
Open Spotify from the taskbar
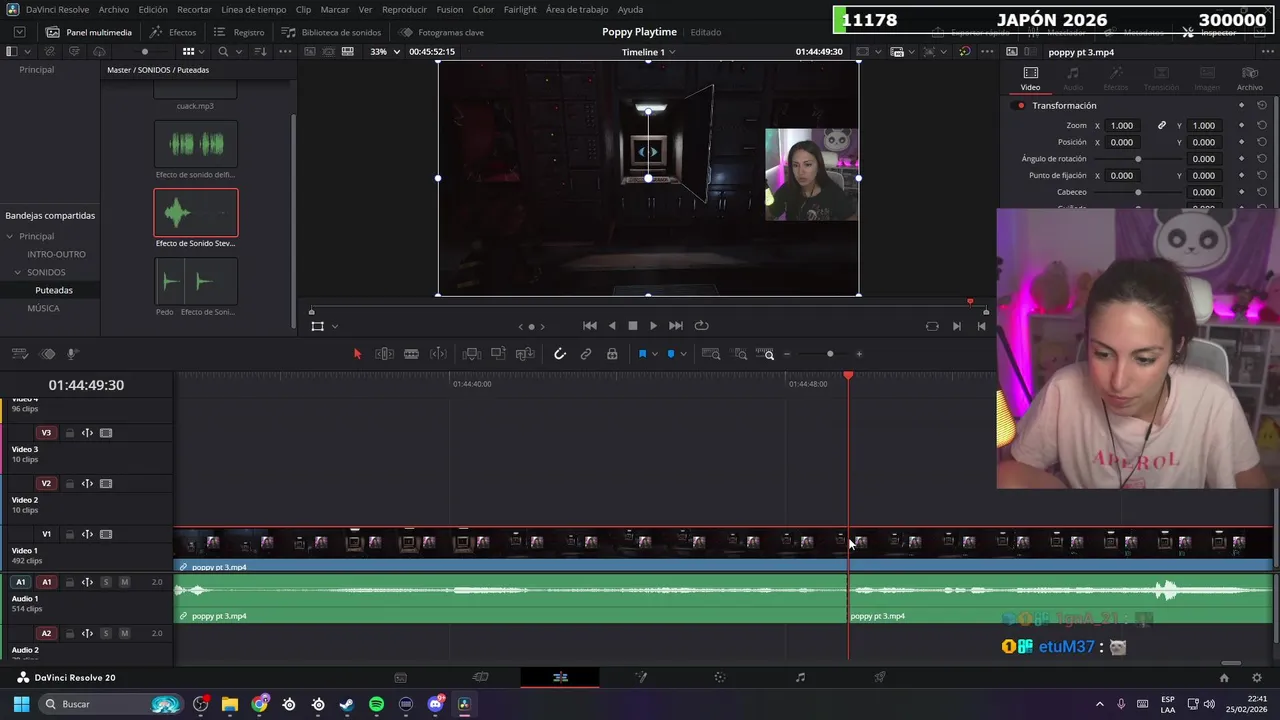376,704
